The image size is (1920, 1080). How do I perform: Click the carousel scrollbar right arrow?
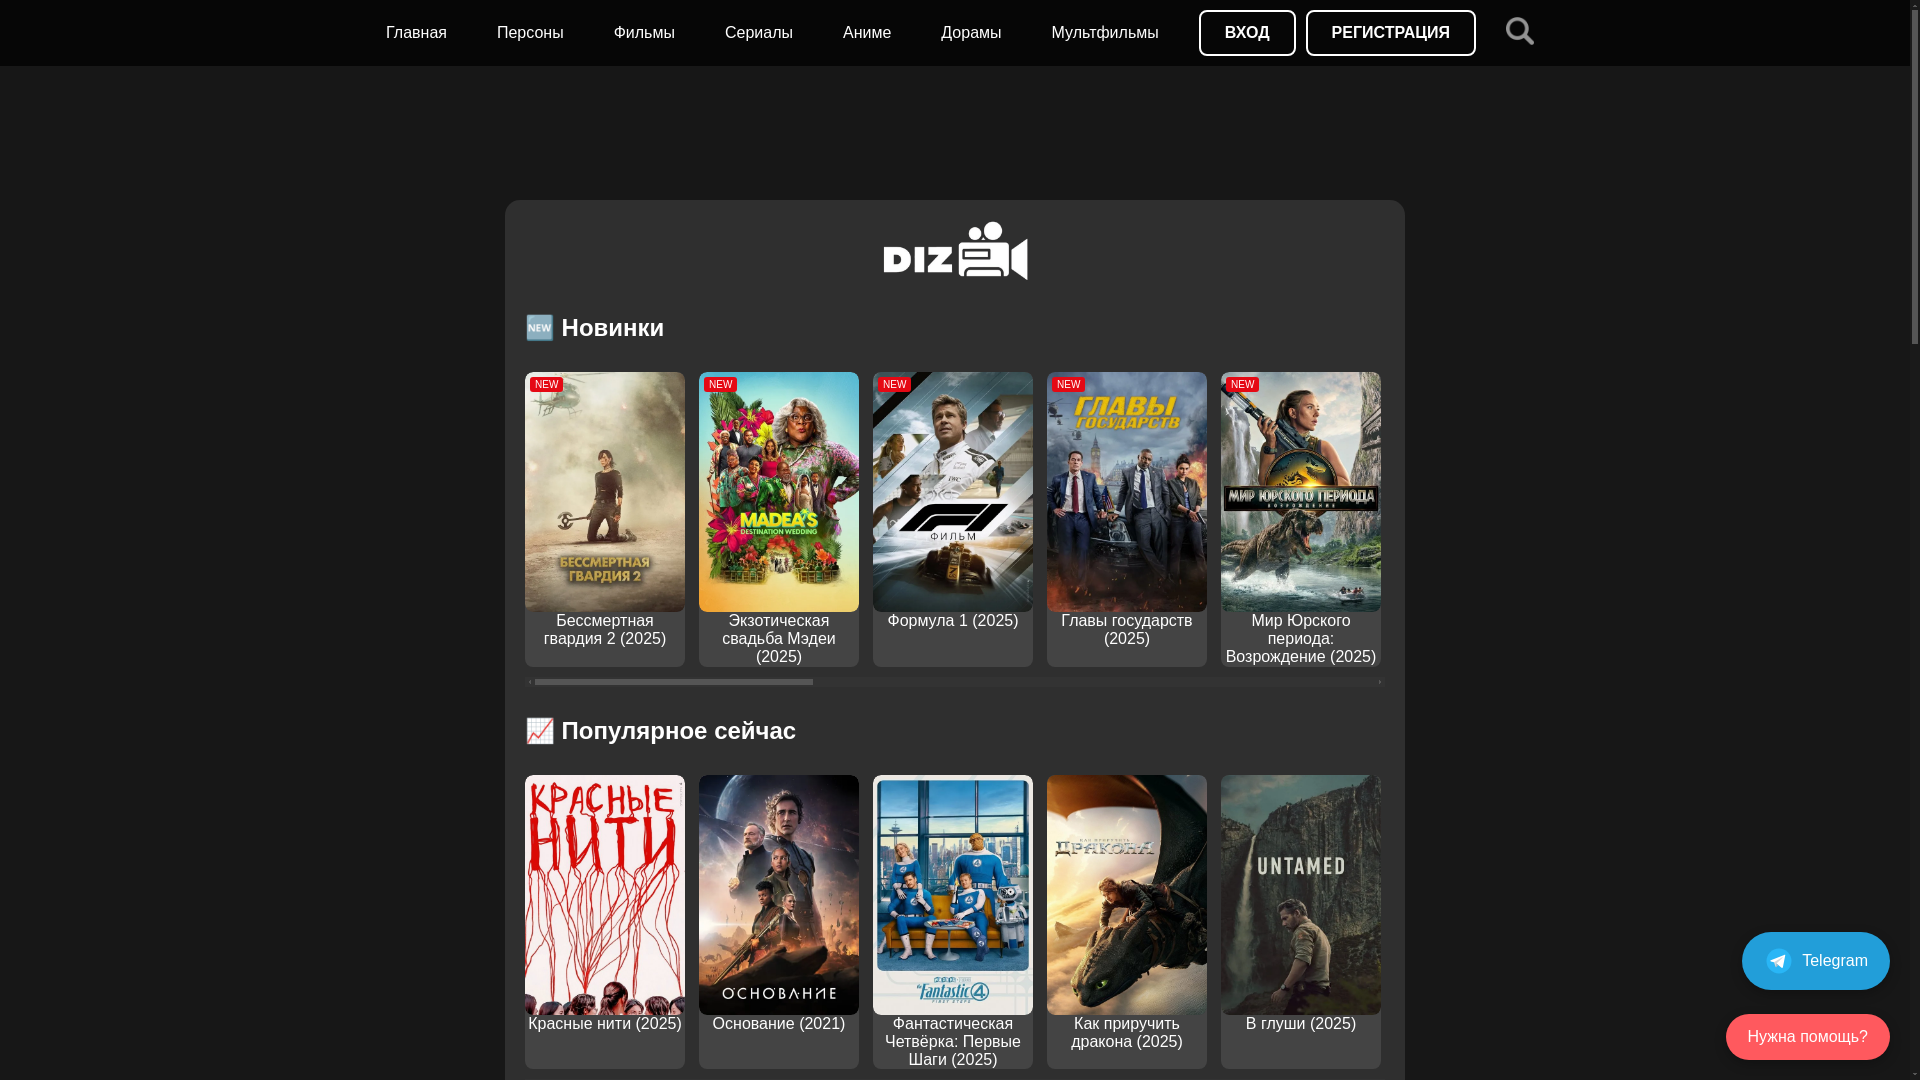[x=1380, y=682]
